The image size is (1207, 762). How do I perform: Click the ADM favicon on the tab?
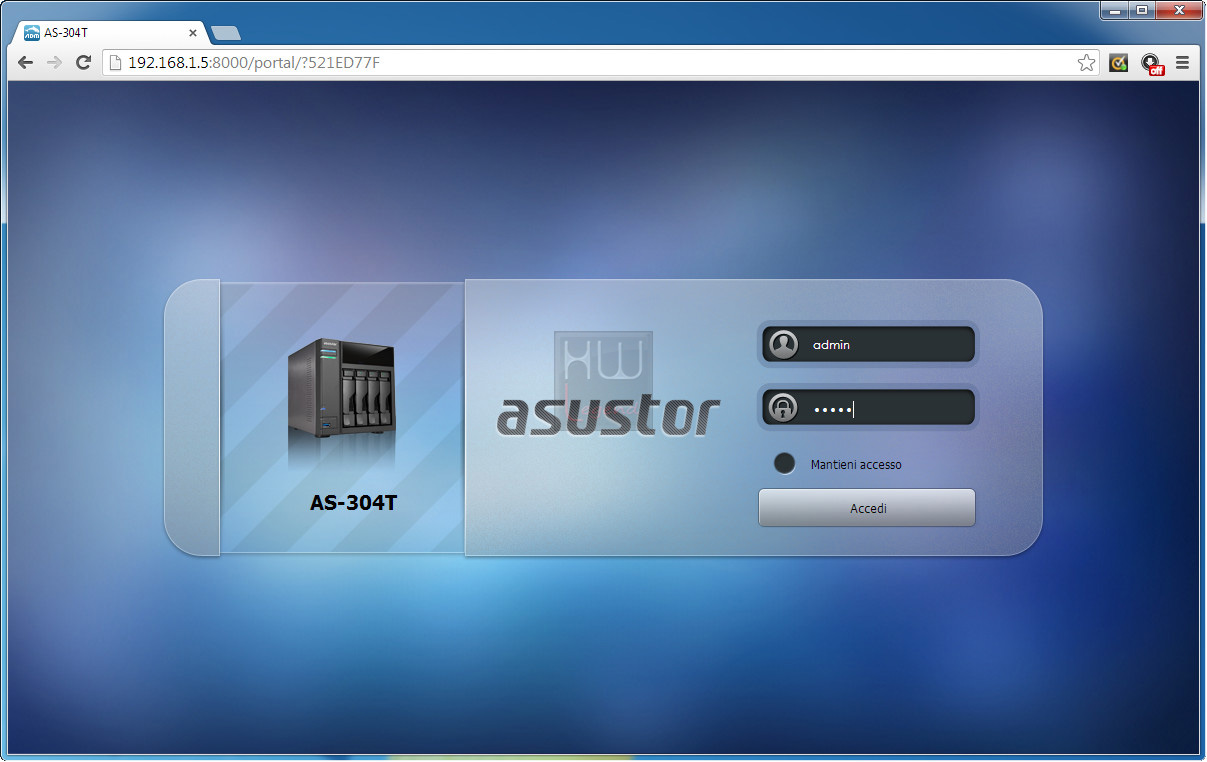point(32,33)
